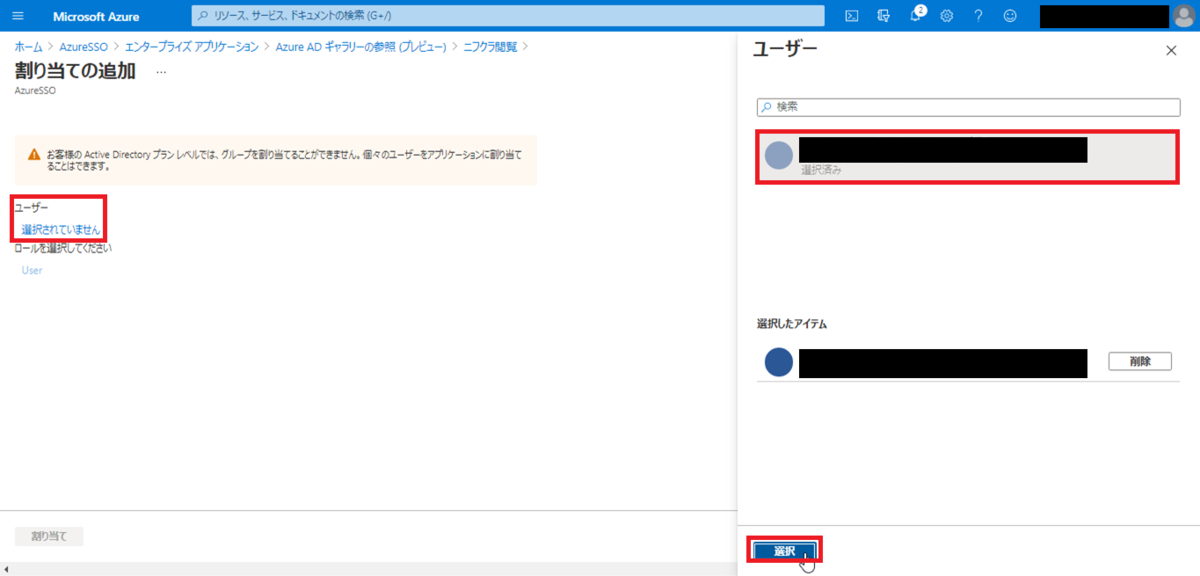The height and width of the screenshot is (576, 1200).
Task: Open portal settings gear
Action: pyautogui.click(x=947, y=16)
